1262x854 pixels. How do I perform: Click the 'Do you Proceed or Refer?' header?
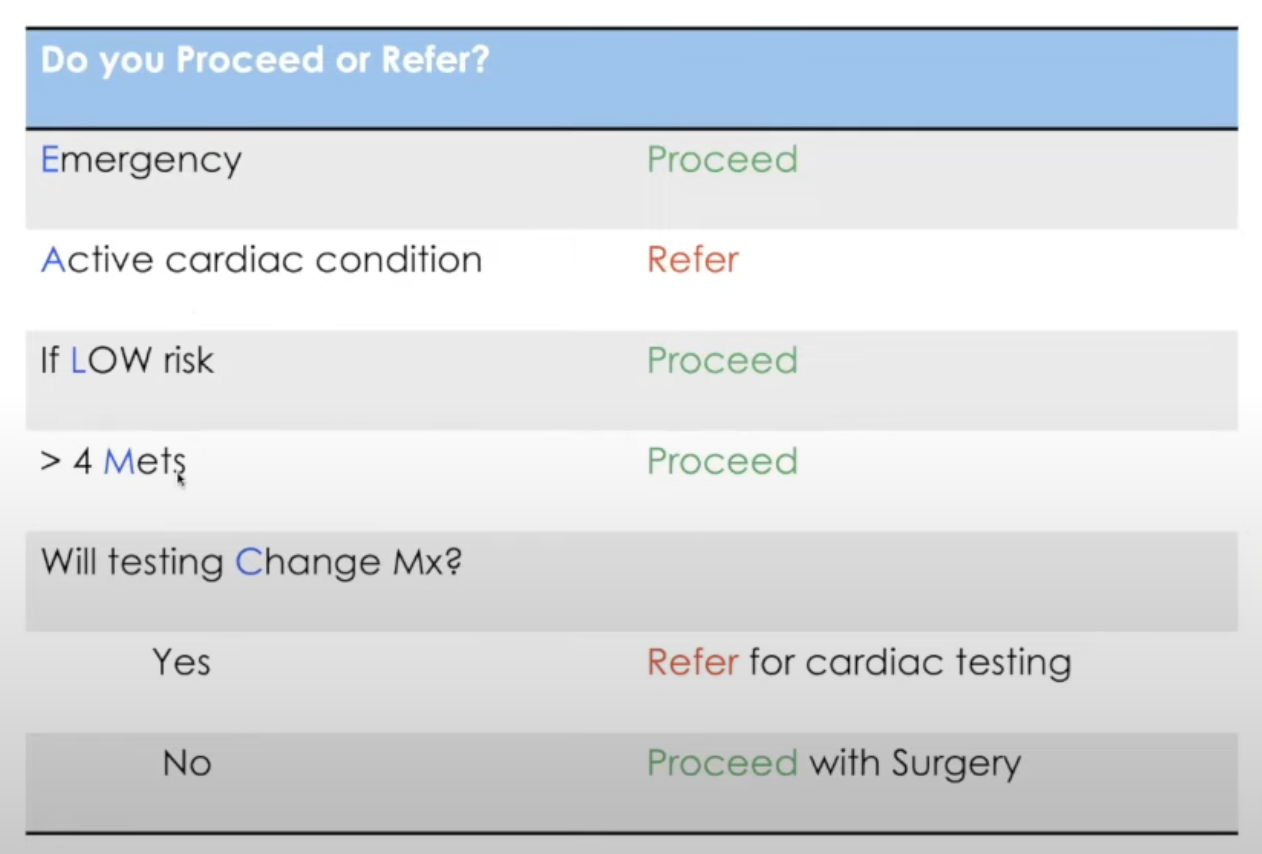[x=265, y=61]
